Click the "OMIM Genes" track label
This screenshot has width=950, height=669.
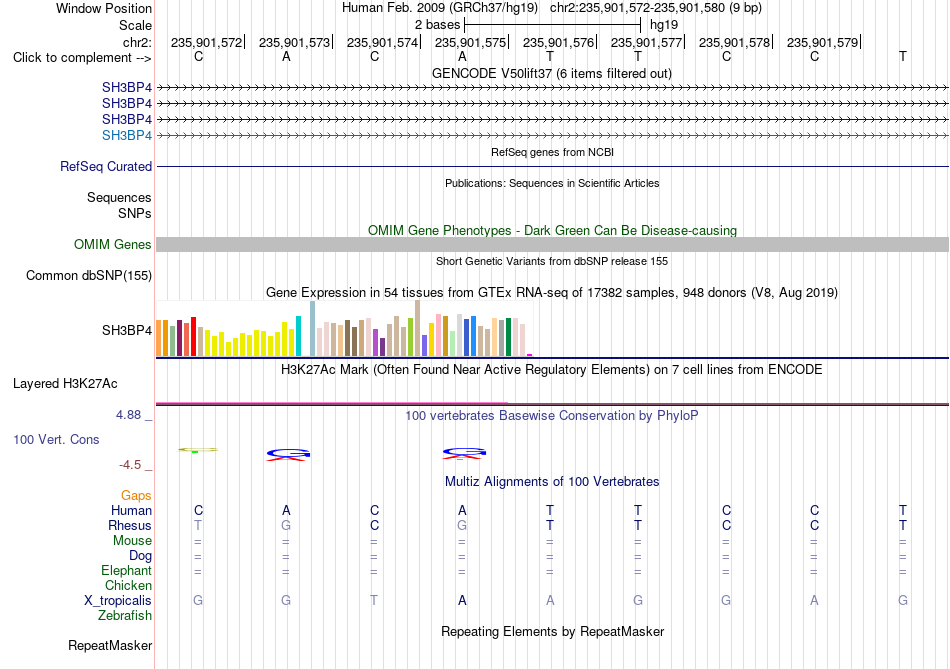tap(113, 244)
